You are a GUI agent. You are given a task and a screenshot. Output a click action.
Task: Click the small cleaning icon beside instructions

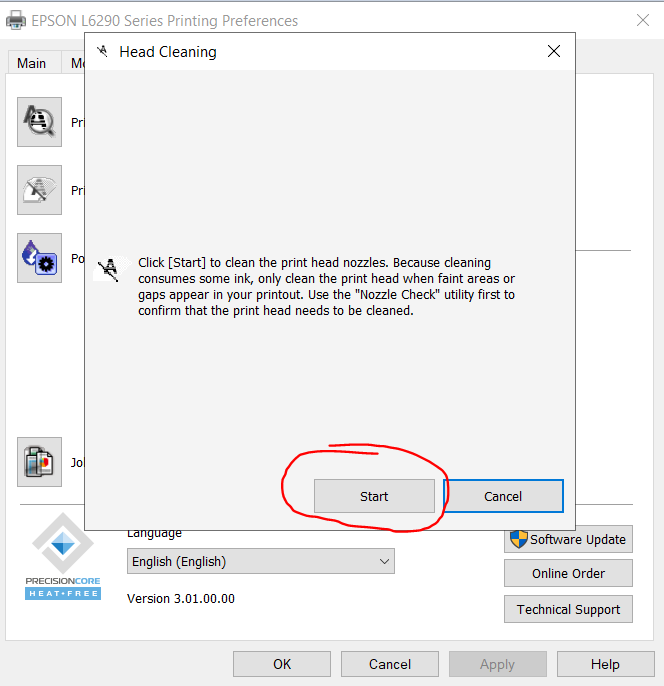click(107, 269)
